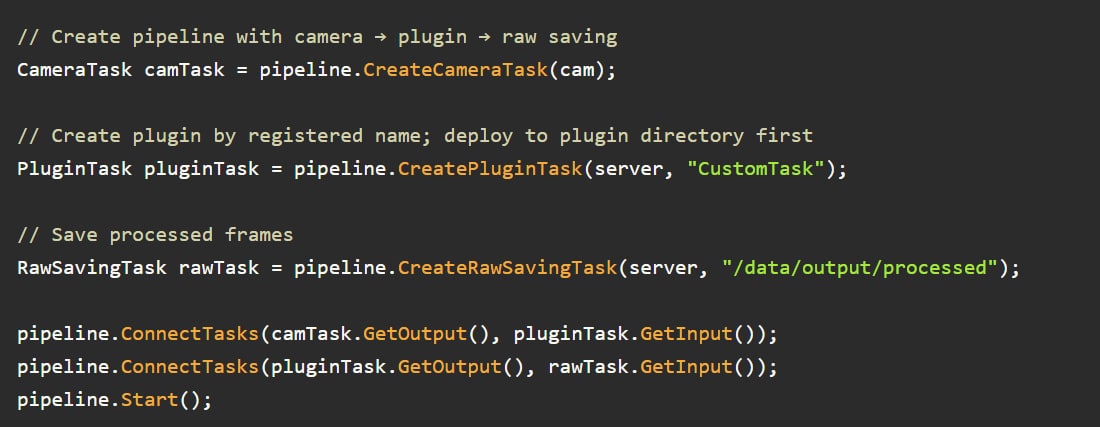The width and height of the screenshot is (1100, 427).
Task: Click the "CustomTask" string literal
Action: [755, 168]
